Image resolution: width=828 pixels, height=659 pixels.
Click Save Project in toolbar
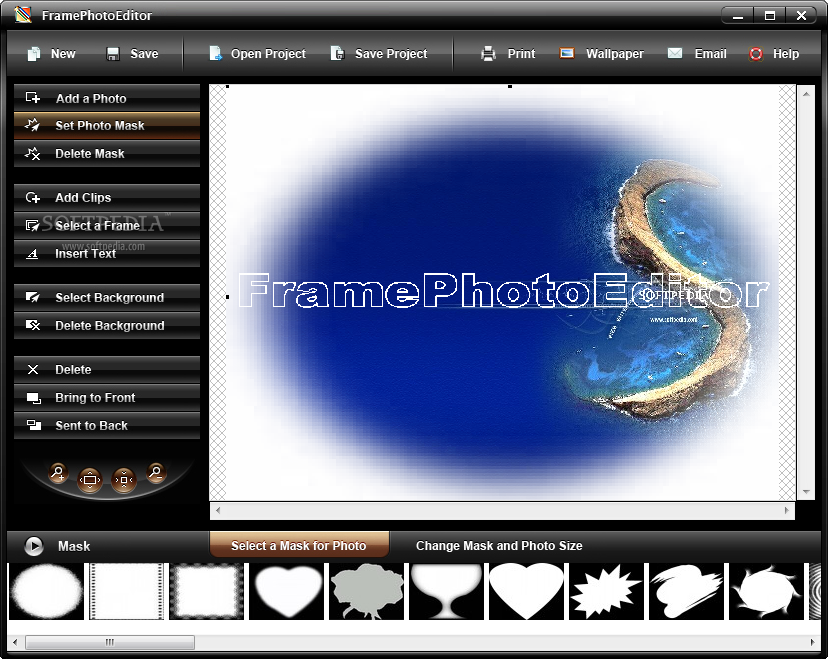point(379,54)
